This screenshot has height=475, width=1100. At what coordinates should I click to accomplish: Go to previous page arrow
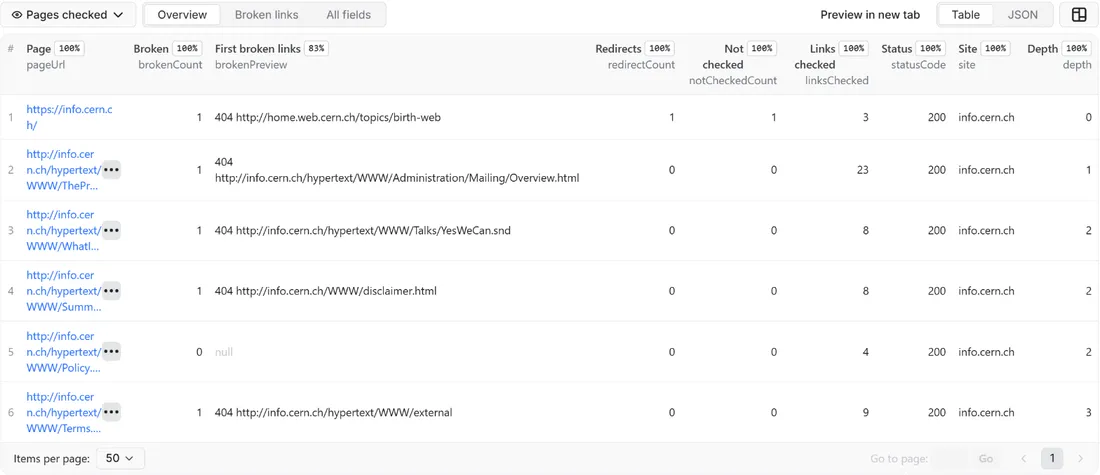click(x=1024, y=458)
